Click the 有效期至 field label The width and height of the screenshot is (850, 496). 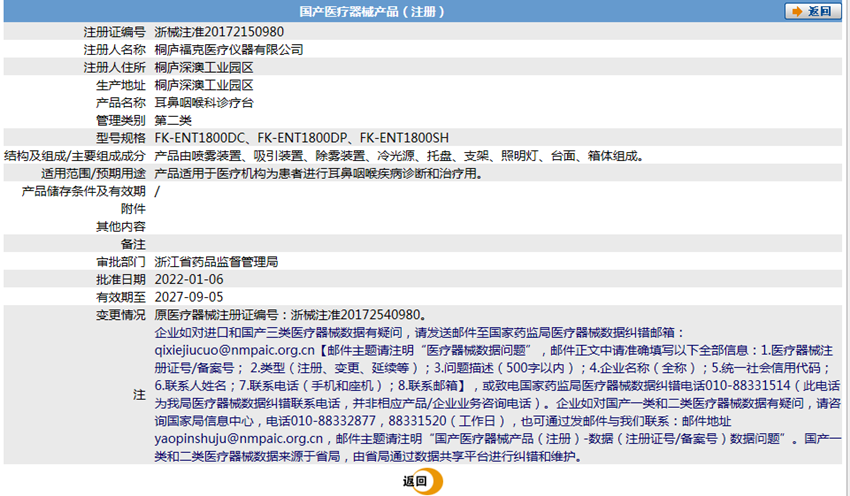point(120,297)
